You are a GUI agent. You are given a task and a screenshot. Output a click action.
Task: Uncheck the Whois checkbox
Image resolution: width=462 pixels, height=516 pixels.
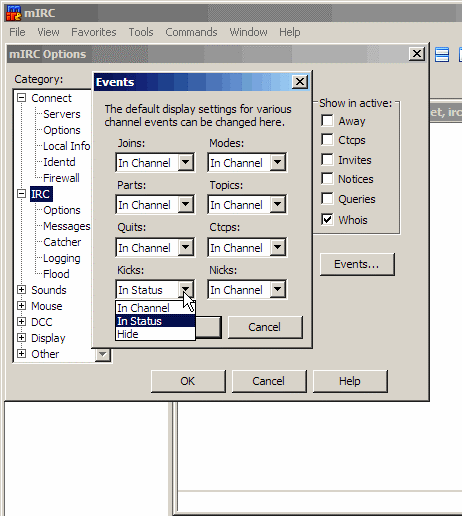tap(327, 219)
